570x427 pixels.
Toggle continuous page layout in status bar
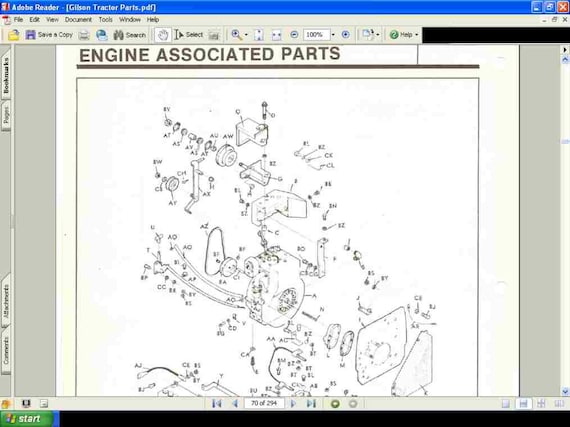(x=523, y=403)
